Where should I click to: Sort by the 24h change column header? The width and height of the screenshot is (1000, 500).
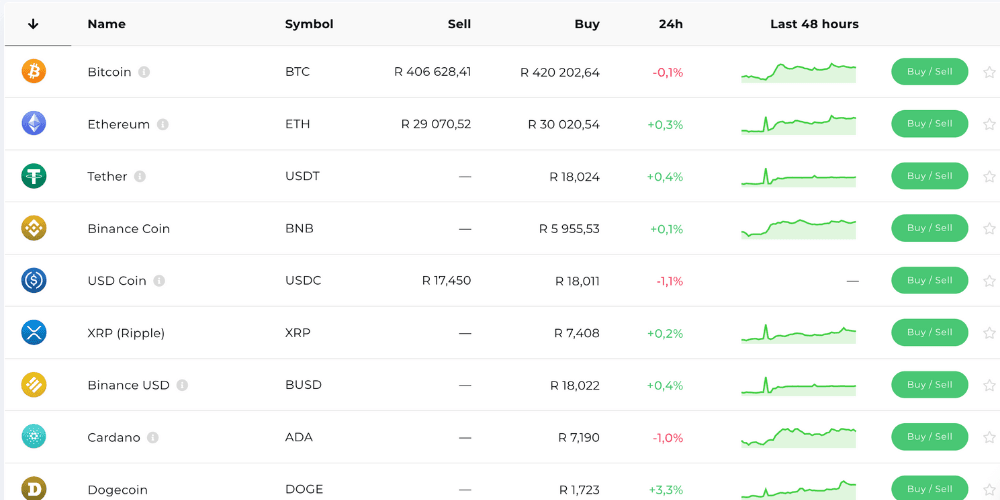(x=670, y=24)
